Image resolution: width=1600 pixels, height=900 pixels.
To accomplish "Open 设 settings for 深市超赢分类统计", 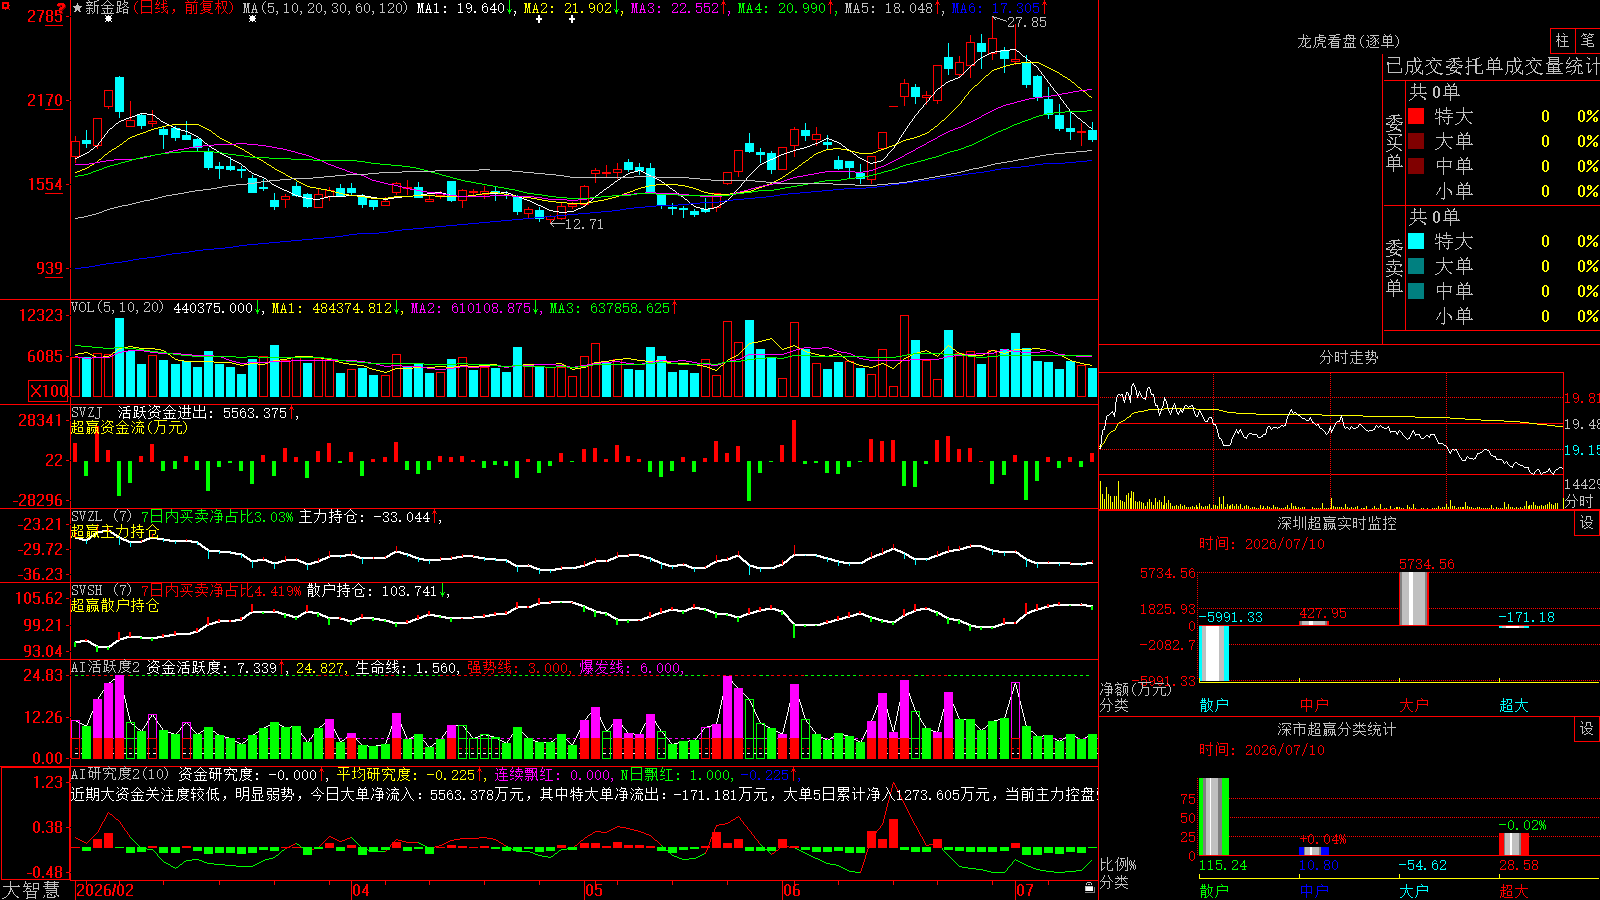I will [x=1587, y=729].
